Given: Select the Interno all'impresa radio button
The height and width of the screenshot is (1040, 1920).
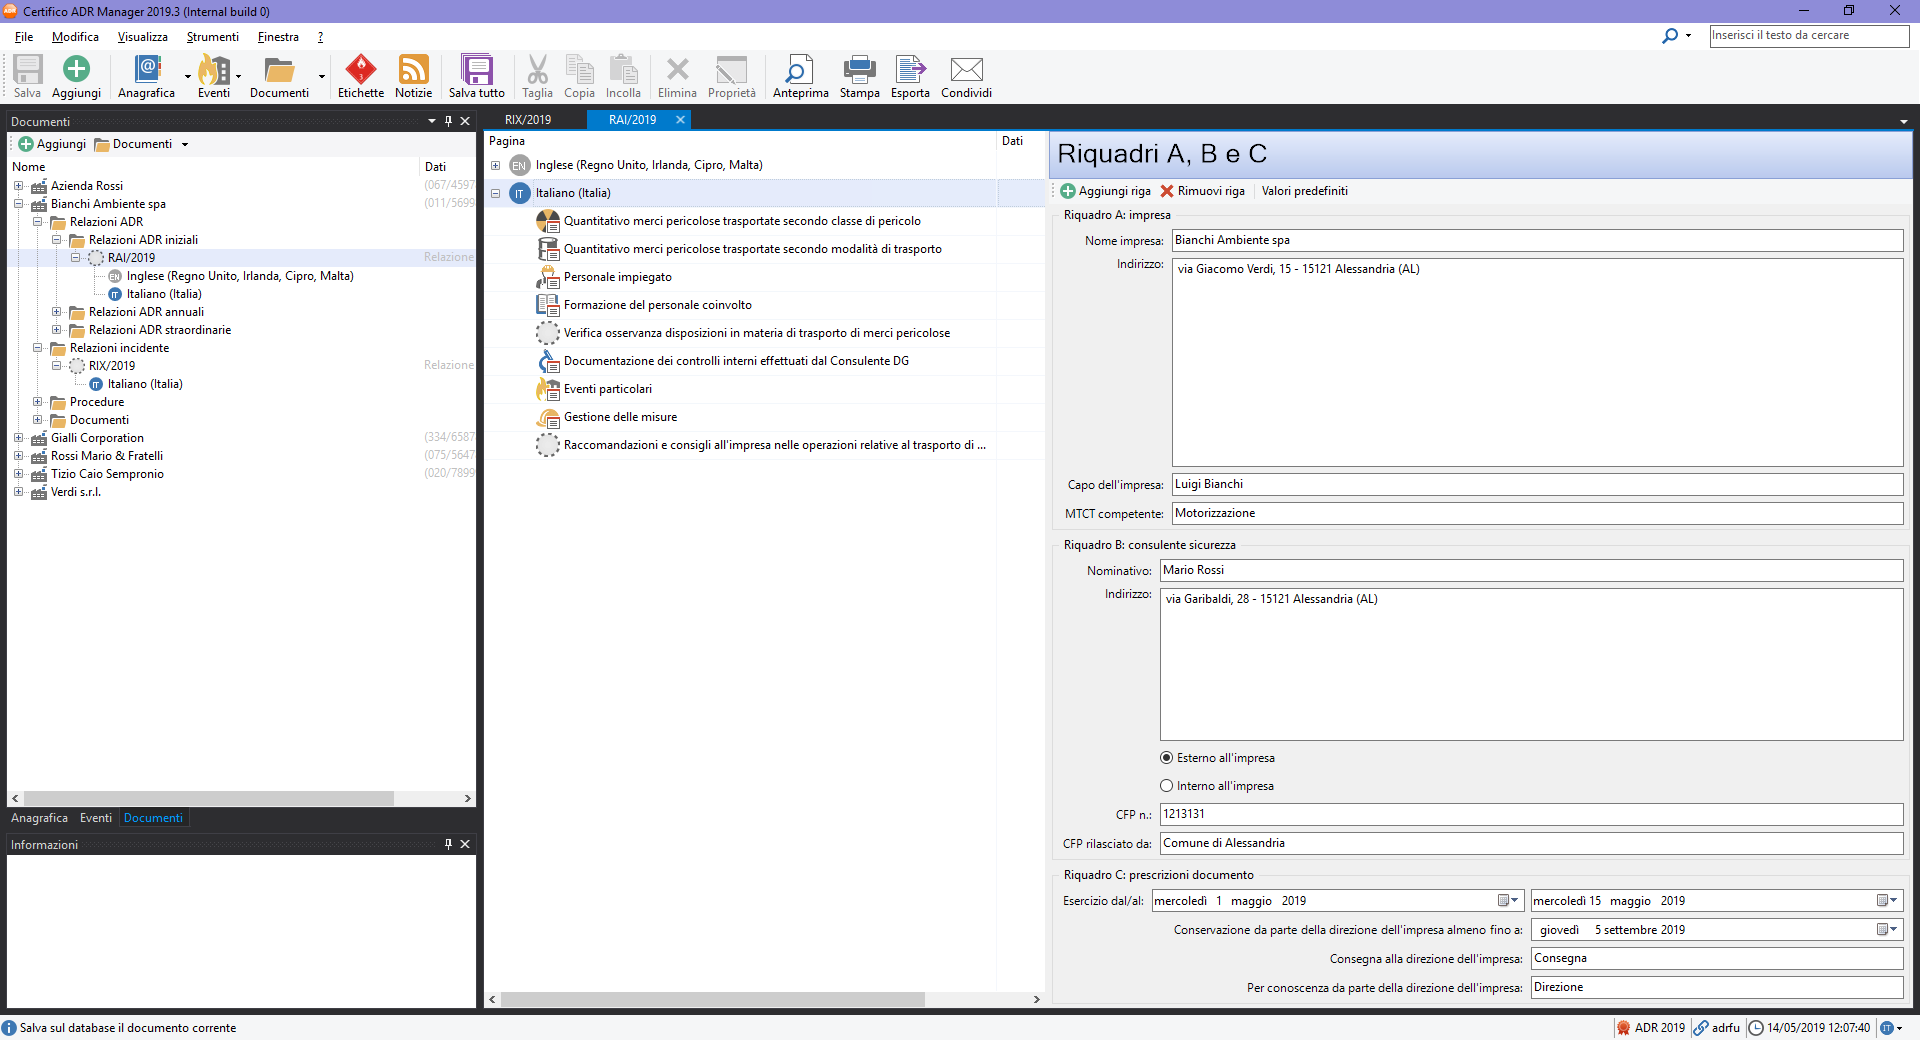Looking at the screenshot, I should tap(1166, 786).
